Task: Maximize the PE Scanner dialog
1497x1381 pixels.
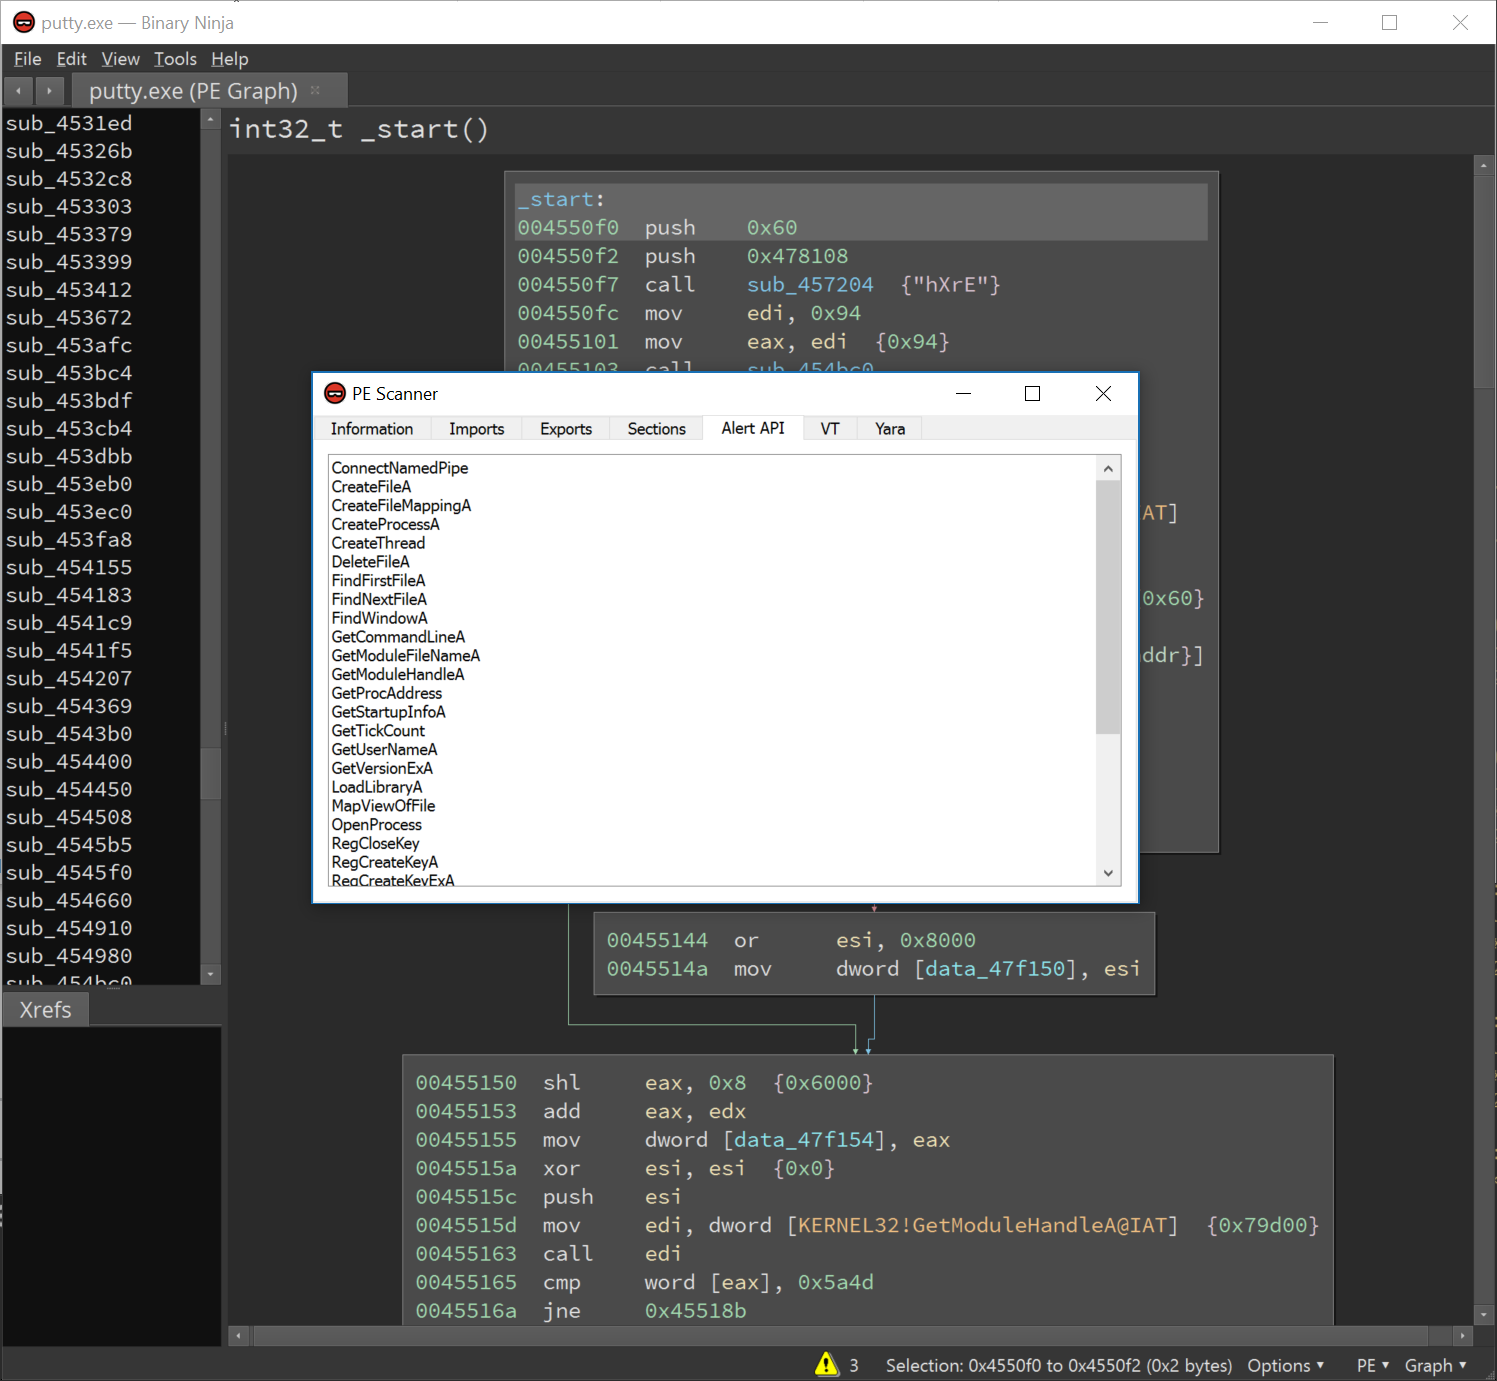Action: coord(1032,394)
